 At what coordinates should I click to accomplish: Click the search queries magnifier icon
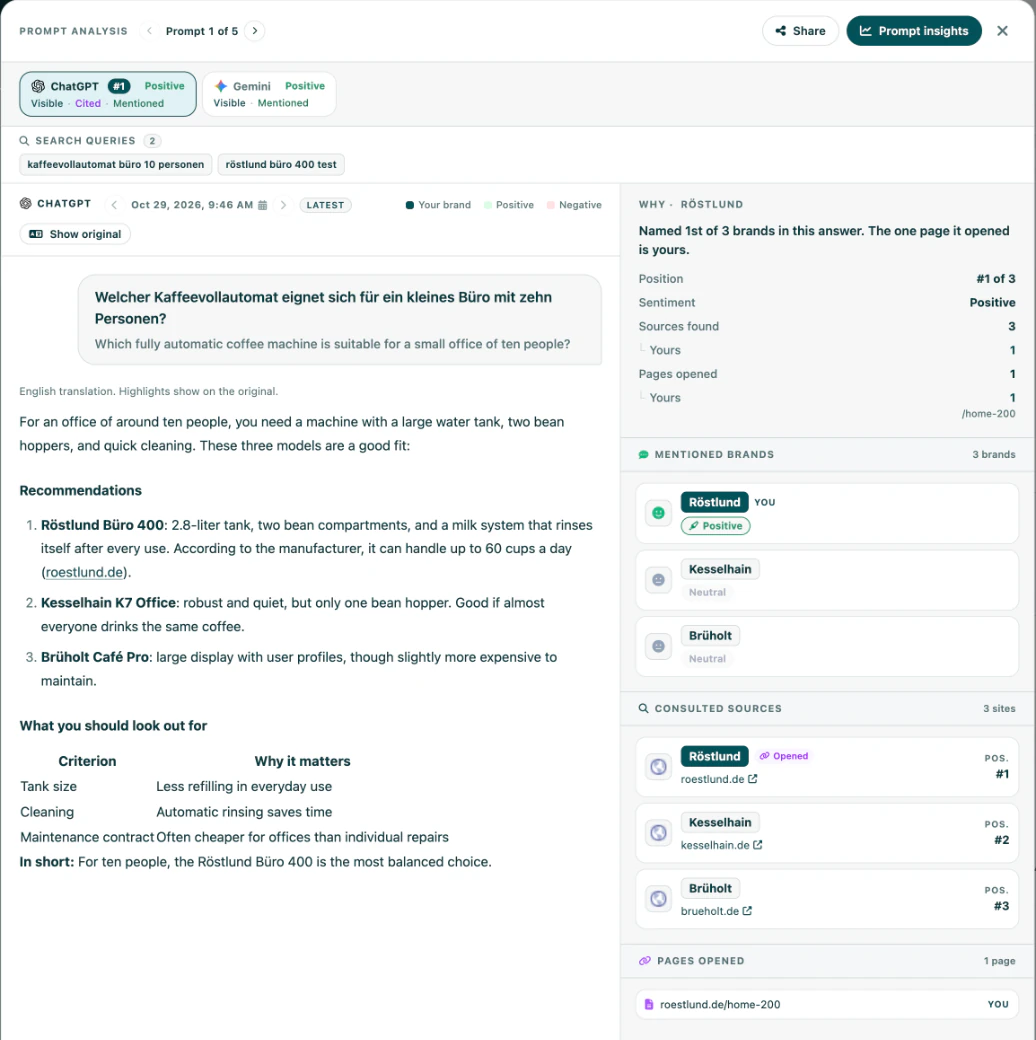[x=25, y=141]
